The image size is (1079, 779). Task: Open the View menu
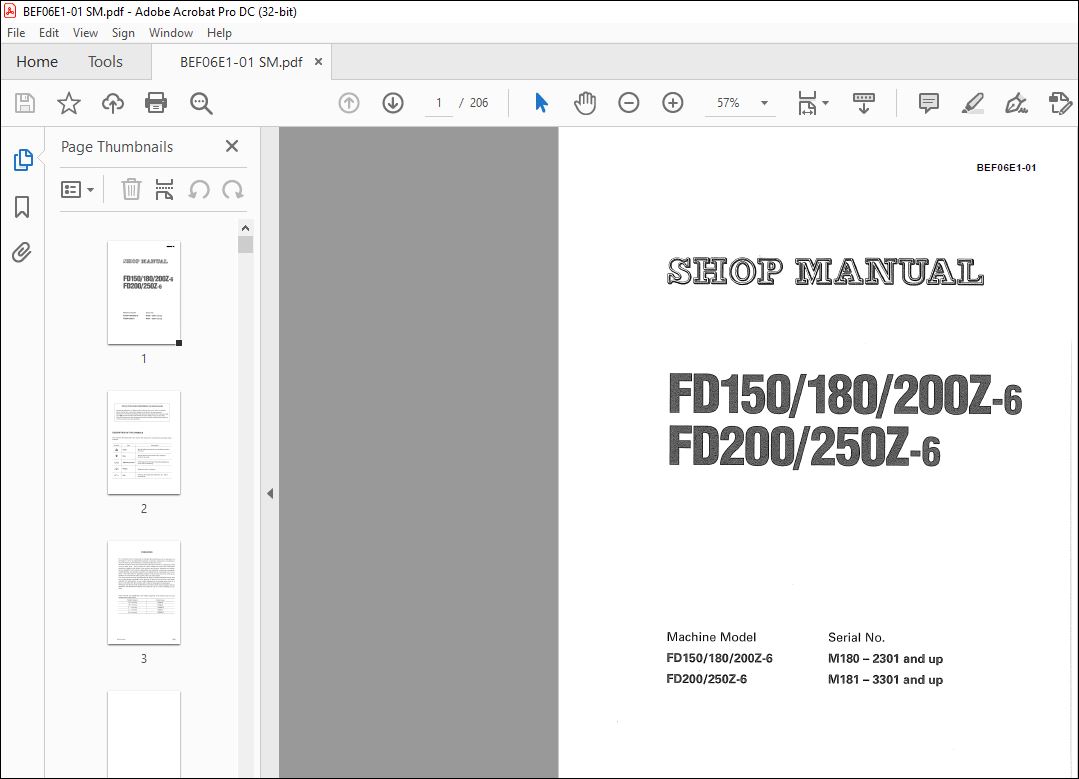pyautogui.click(x=85, y=33)
